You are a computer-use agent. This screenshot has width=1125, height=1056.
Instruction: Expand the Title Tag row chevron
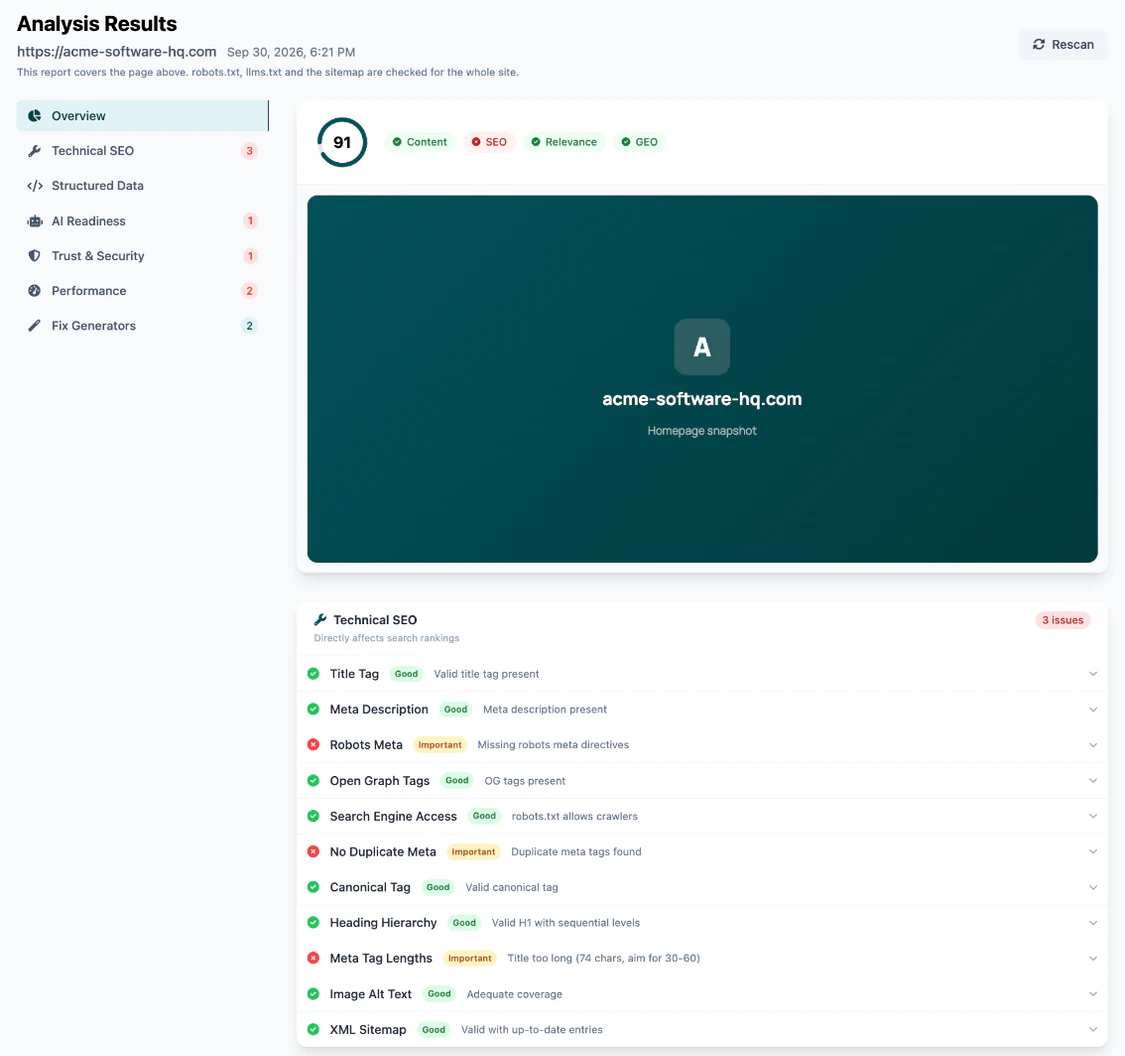pos(1093,674)
